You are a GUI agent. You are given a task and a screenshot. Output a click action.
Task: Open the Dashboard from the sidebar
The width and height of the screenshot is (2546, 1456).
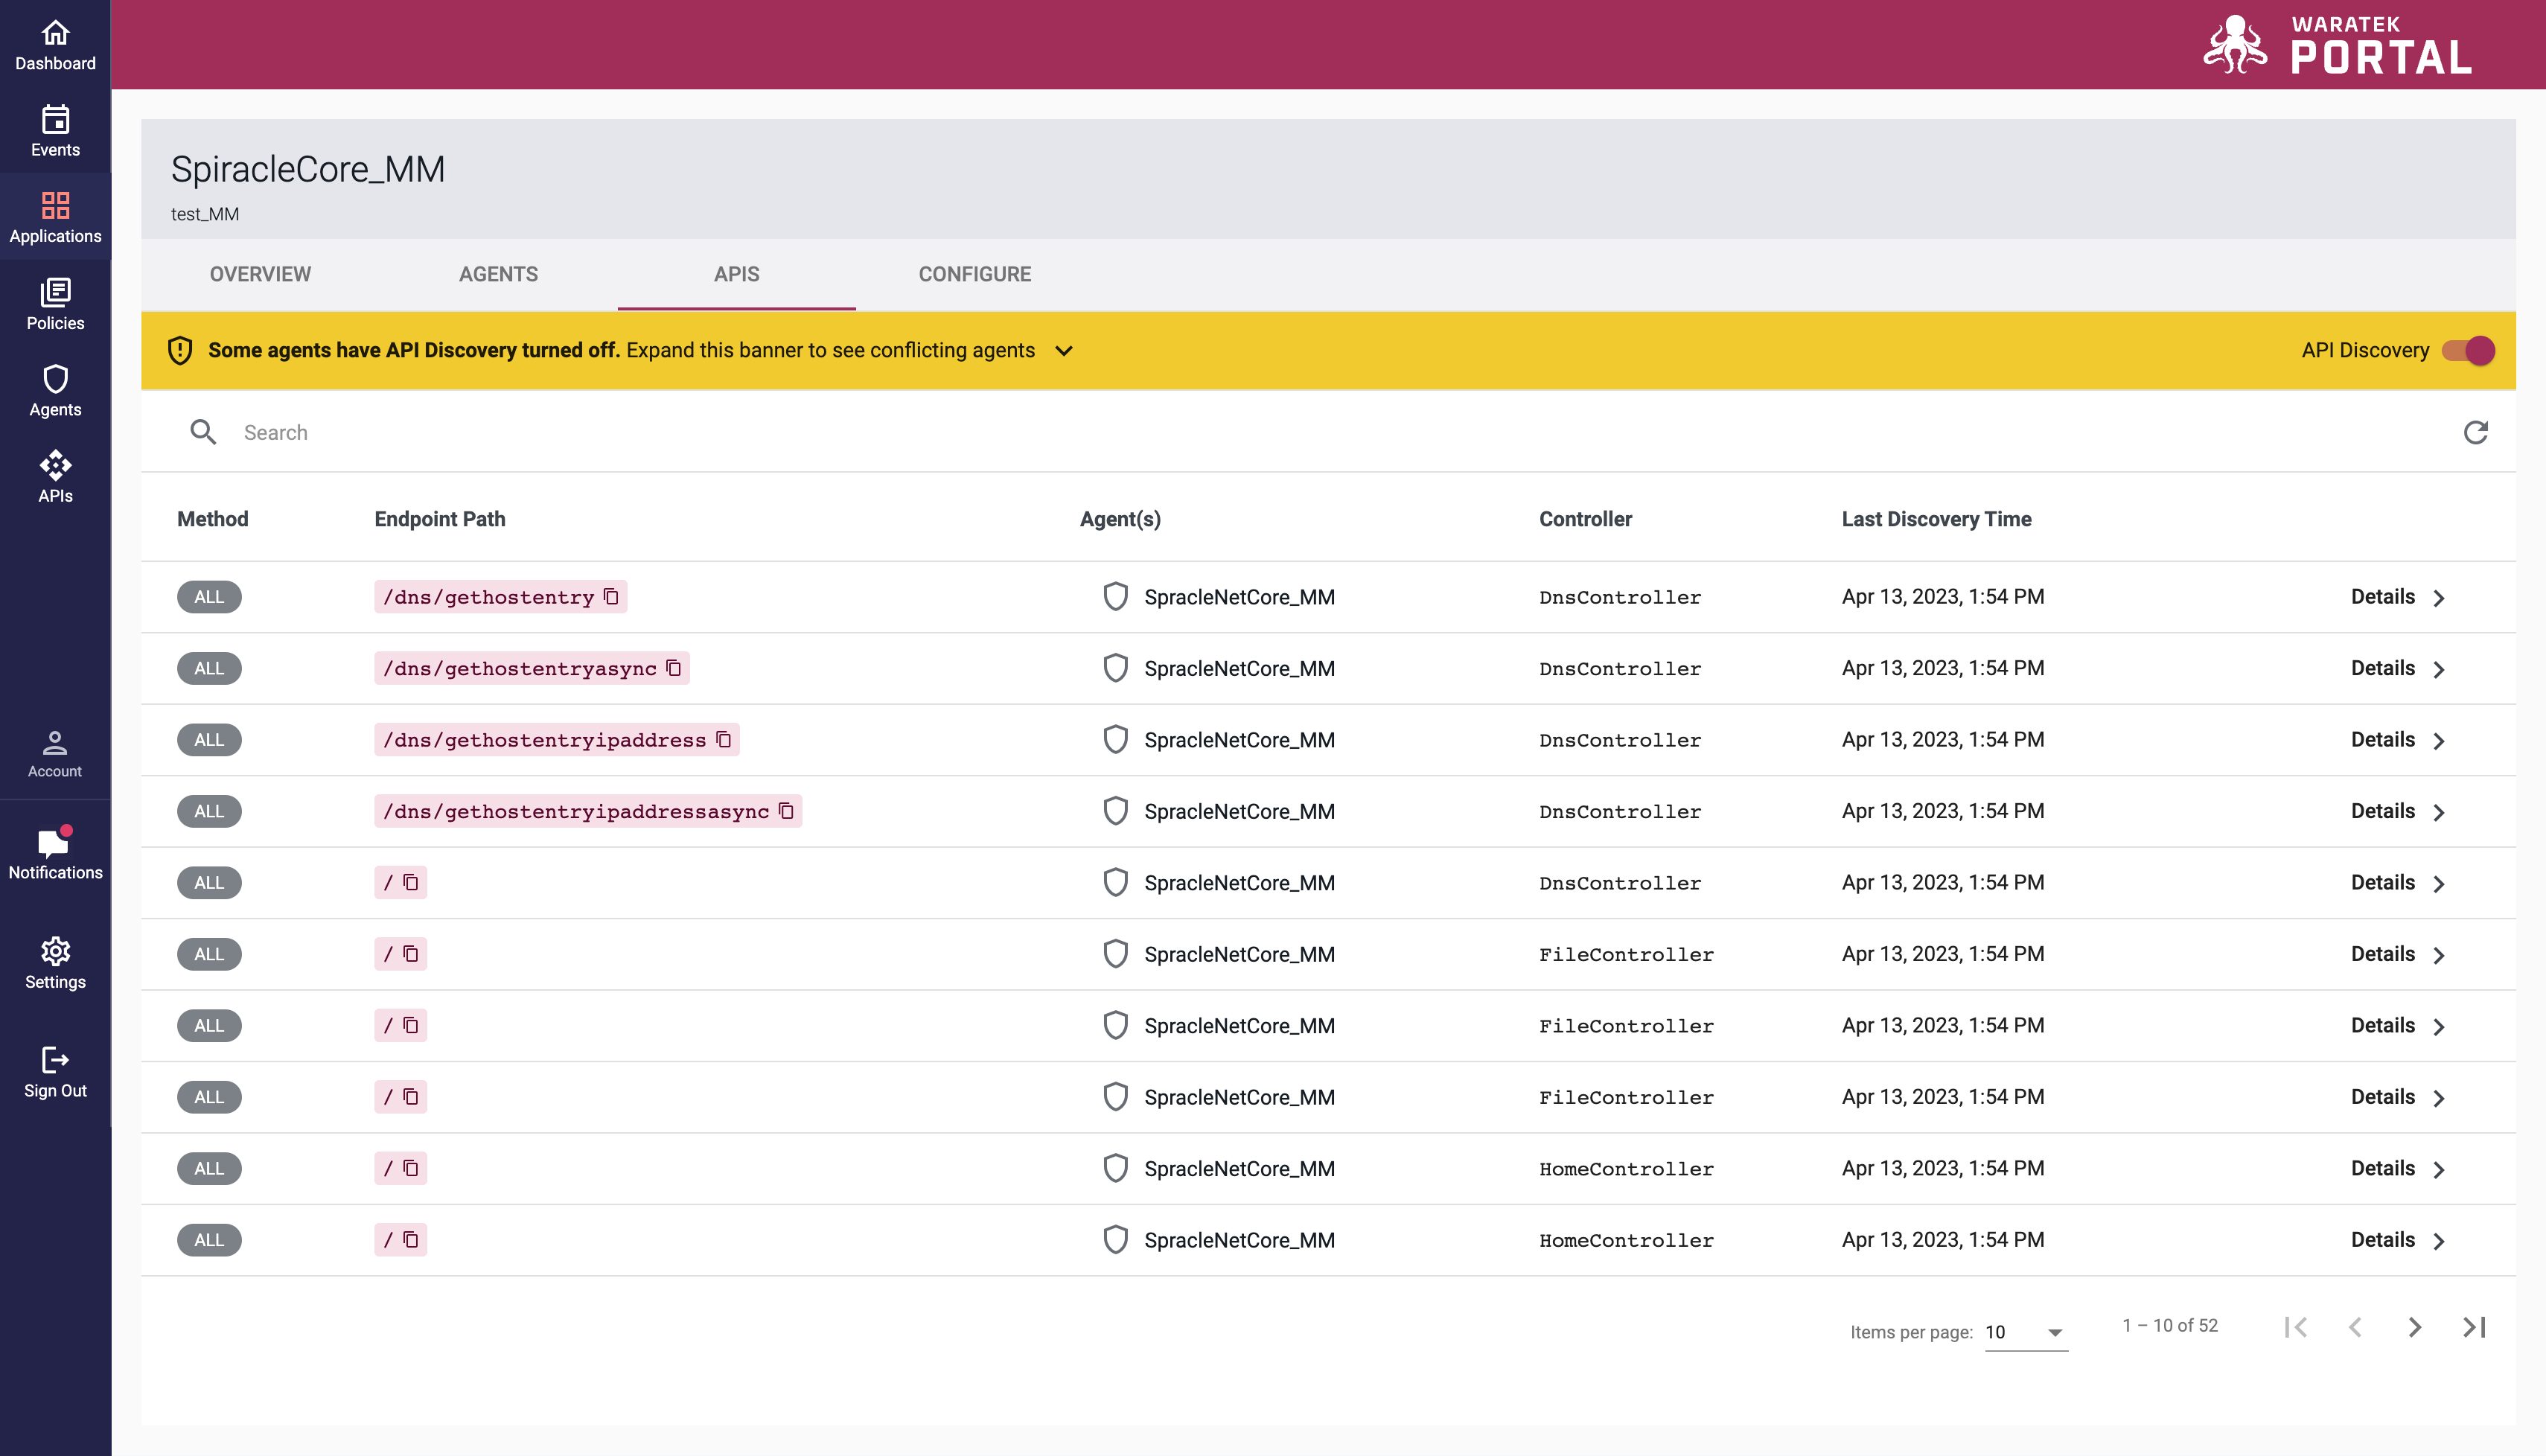point(55,44)
